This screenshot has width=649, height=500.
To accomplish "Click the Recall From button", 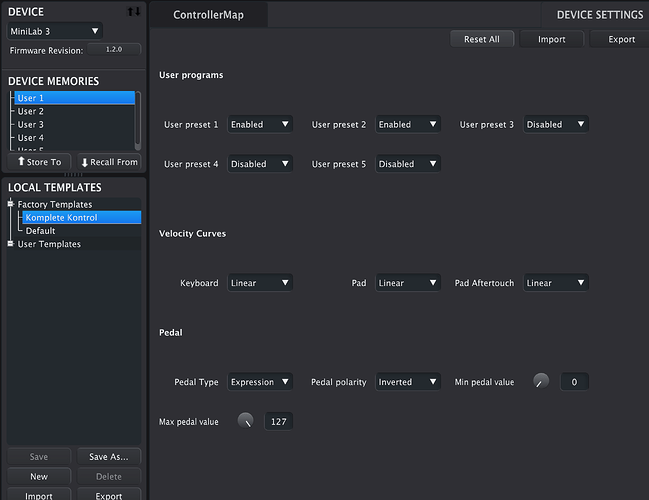I will 109,162.
